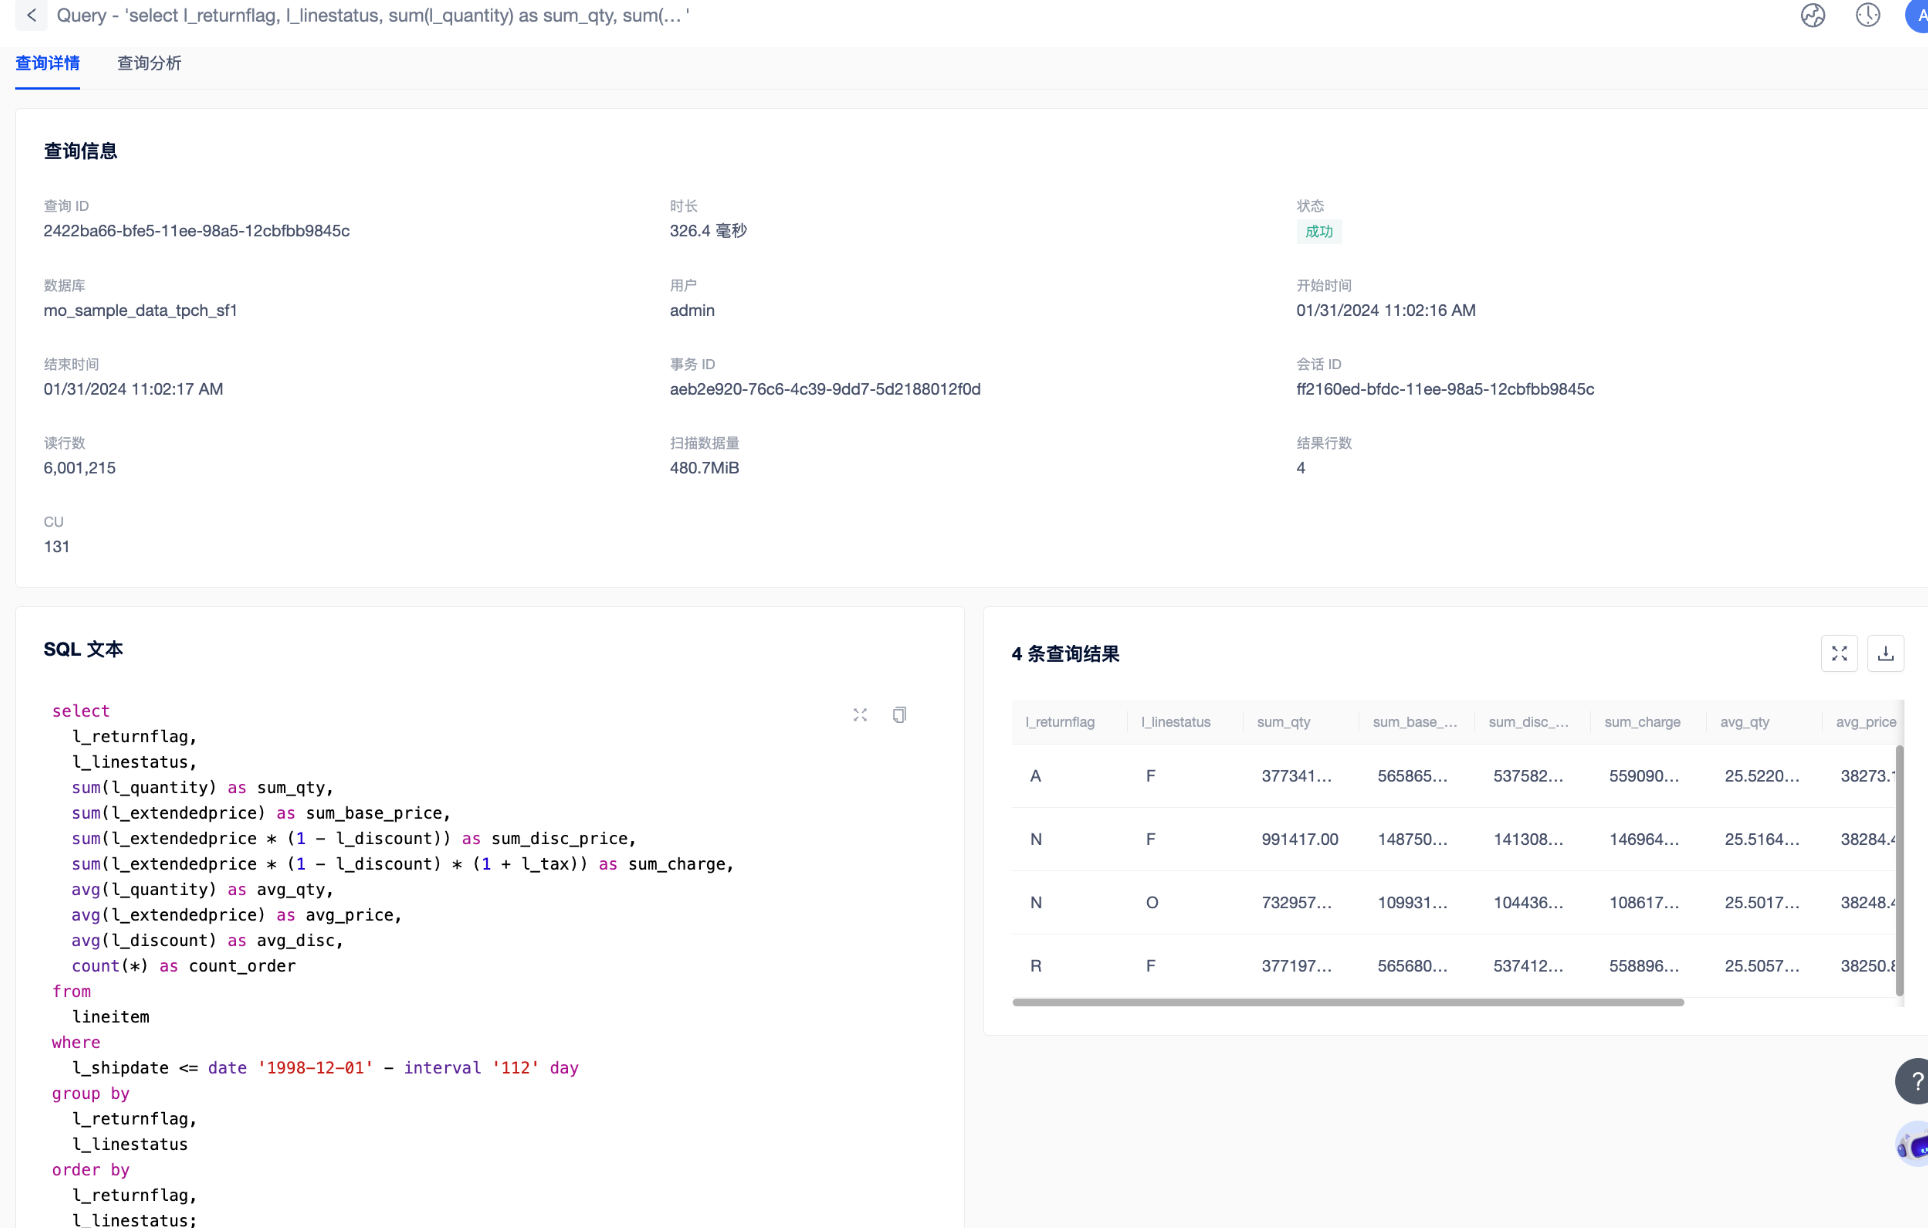Screen dimensions: 1928x1228
Task: Open the history clock icon in header
Action: [1867, 15]
